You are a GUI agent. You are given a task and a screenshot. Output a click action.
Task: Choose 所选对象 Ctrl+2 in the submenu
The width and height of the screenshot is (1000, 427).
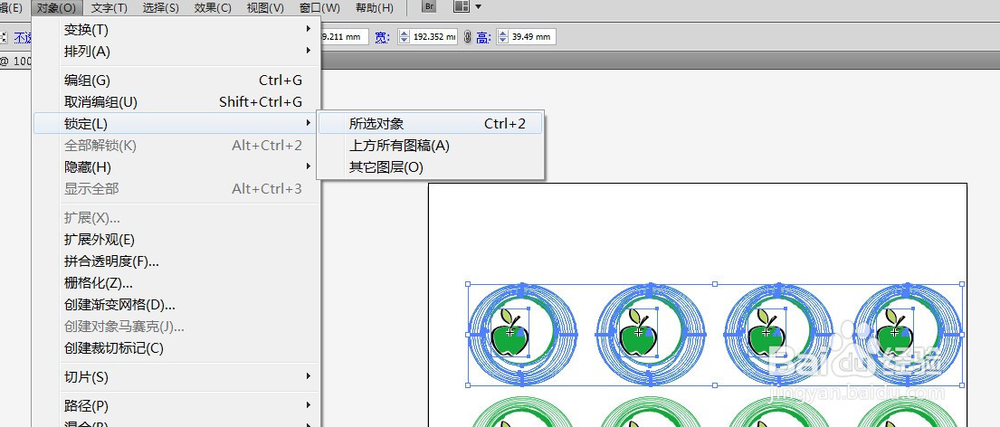tap(430, 124)
